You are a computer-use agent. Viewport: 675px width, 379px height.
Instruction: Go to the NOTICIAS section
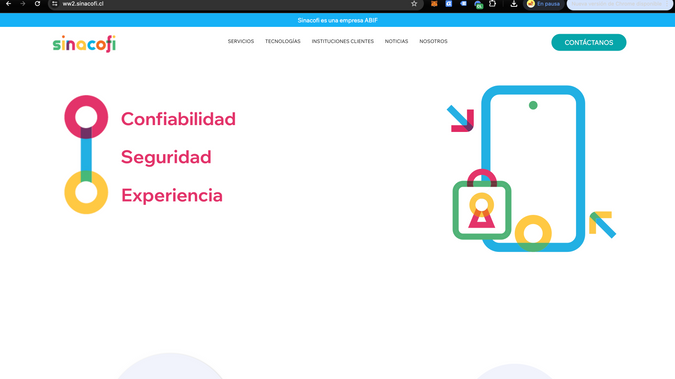[x=396, y=41]
